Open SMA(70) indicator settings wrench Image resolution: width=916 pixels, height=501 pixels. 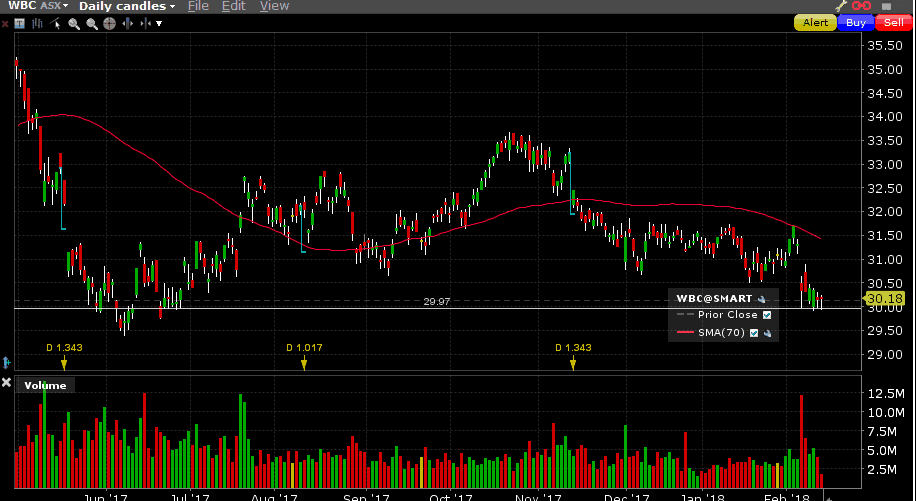pos(769,333)
